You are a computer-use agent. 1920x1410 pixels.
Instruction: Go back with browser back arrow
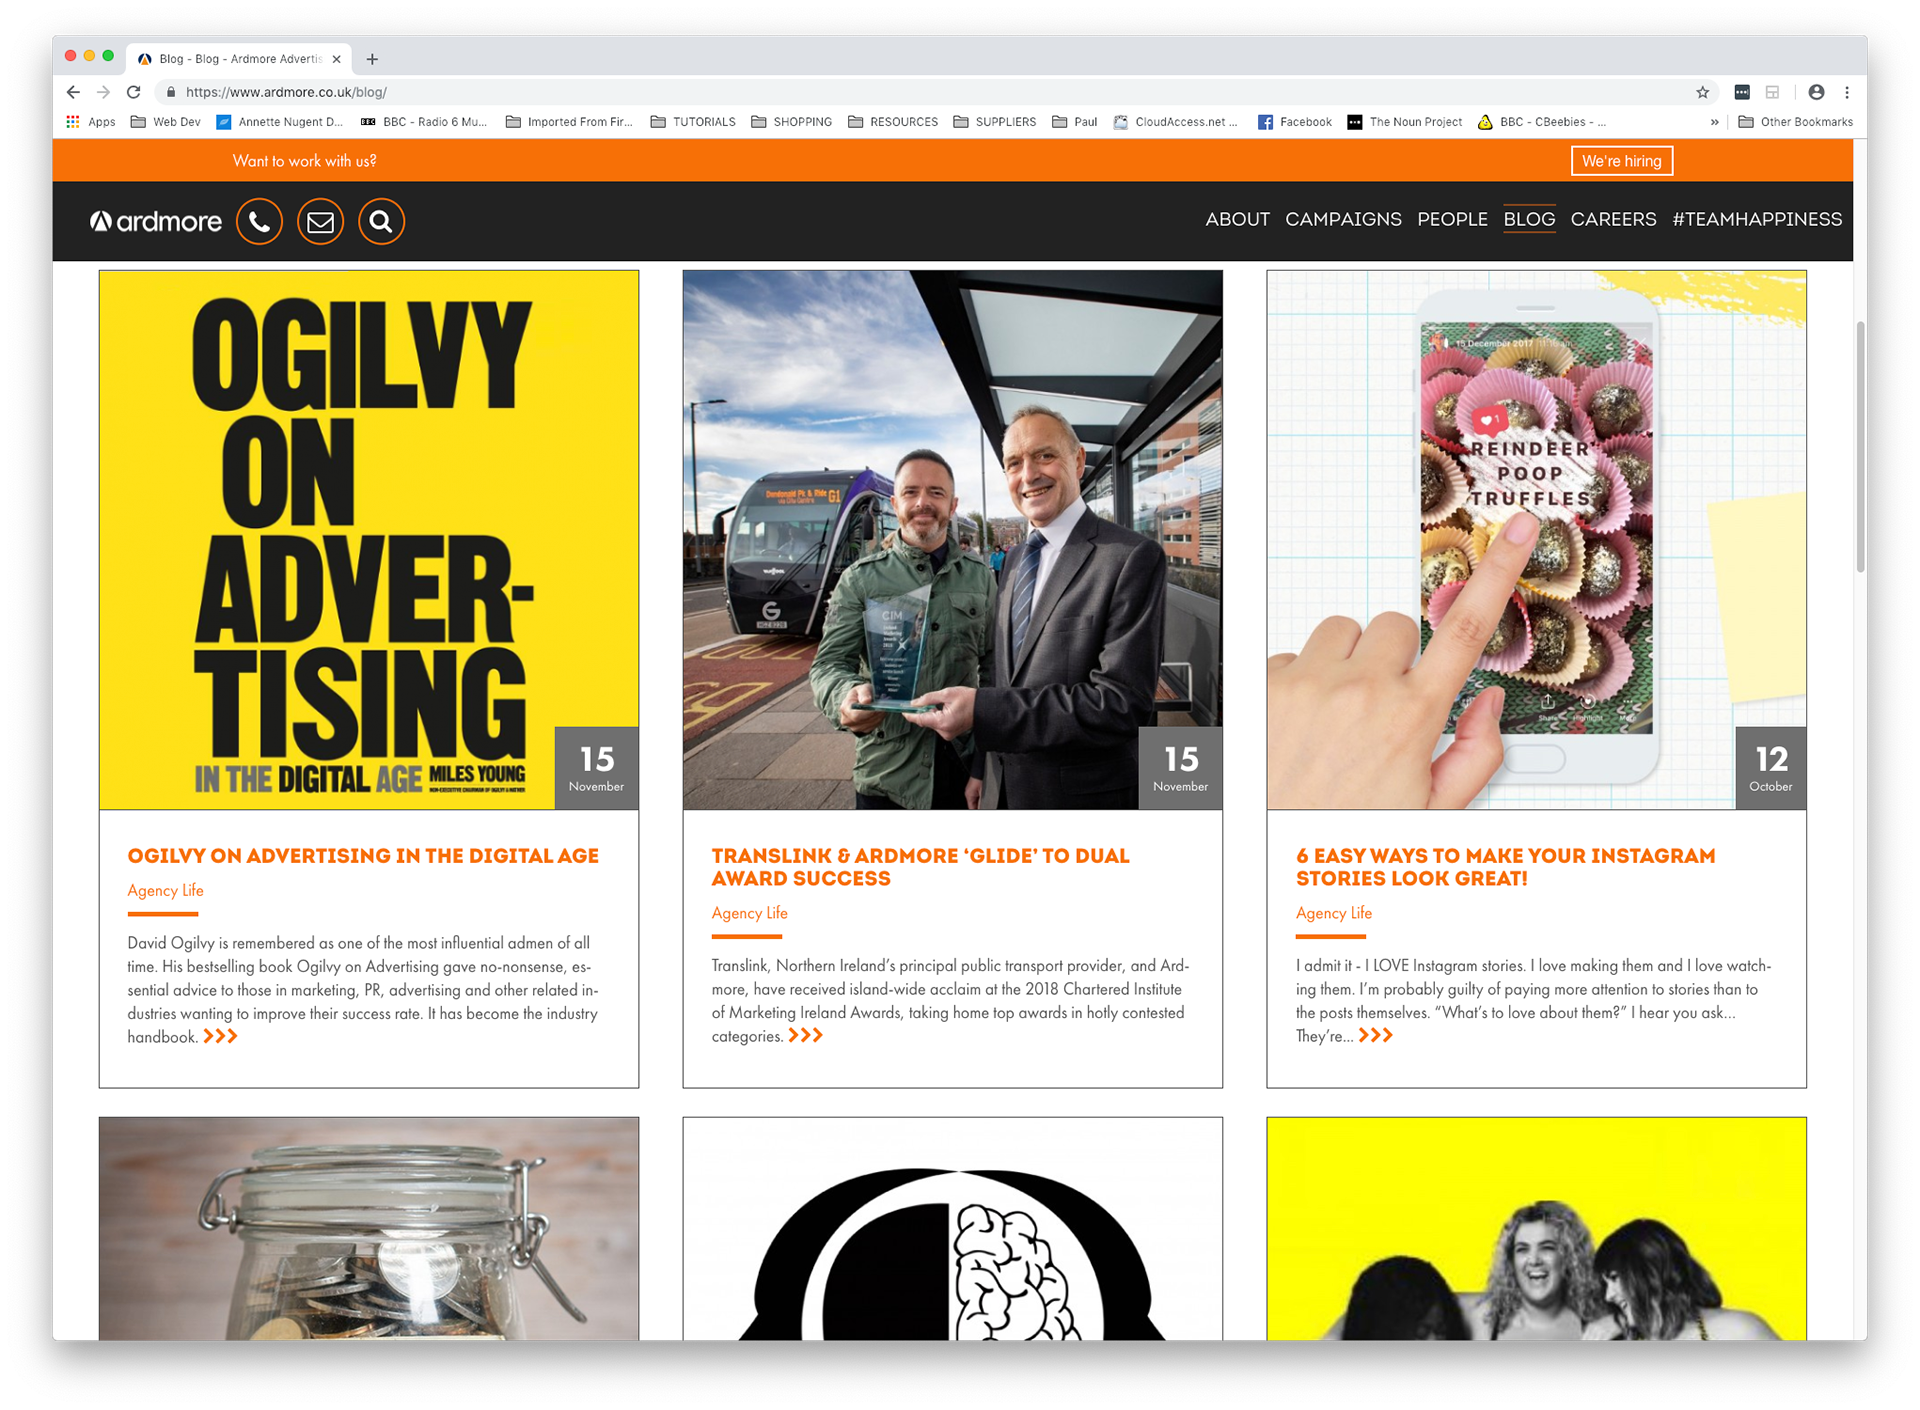pyautogui.click(x=73, y=92)
